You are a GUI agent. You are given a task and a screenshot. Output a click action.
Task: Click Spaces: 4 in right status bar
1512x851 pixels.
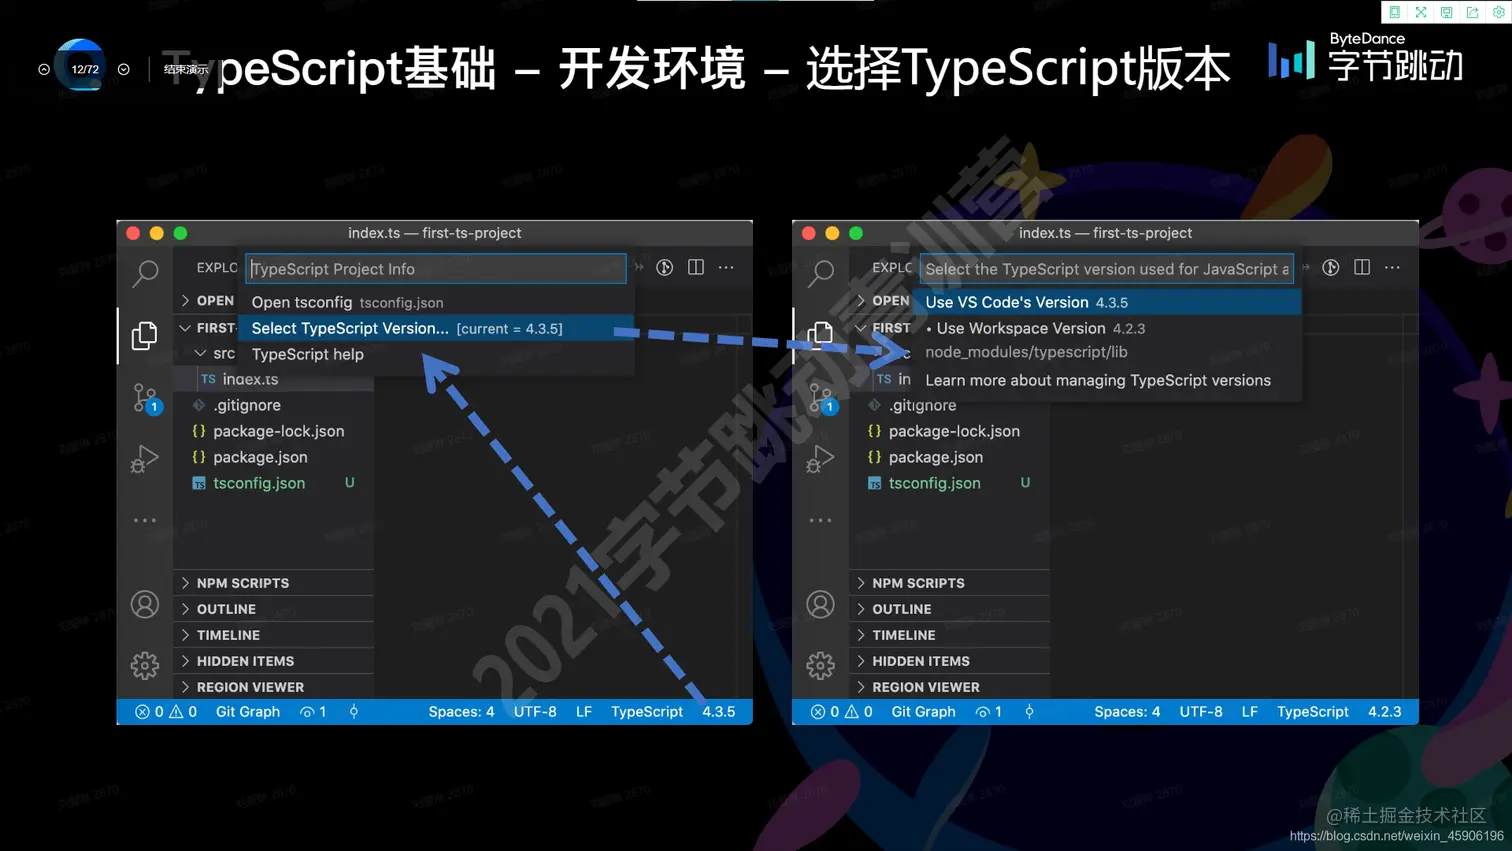[1127, 712]
